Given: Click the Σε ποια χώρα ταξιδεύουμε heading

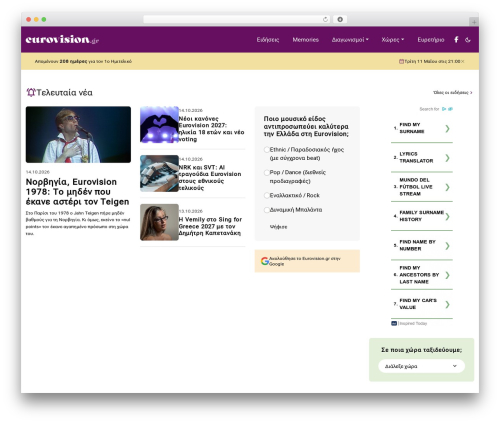Looking at the screenshot, I should tap(421, 350).
